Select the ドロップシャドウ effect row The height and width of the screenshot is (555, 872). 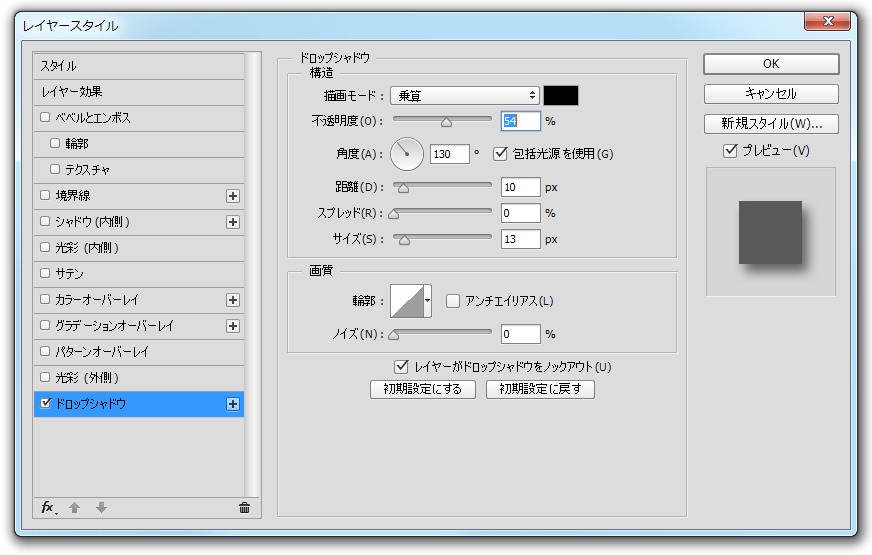pos(139,404)
